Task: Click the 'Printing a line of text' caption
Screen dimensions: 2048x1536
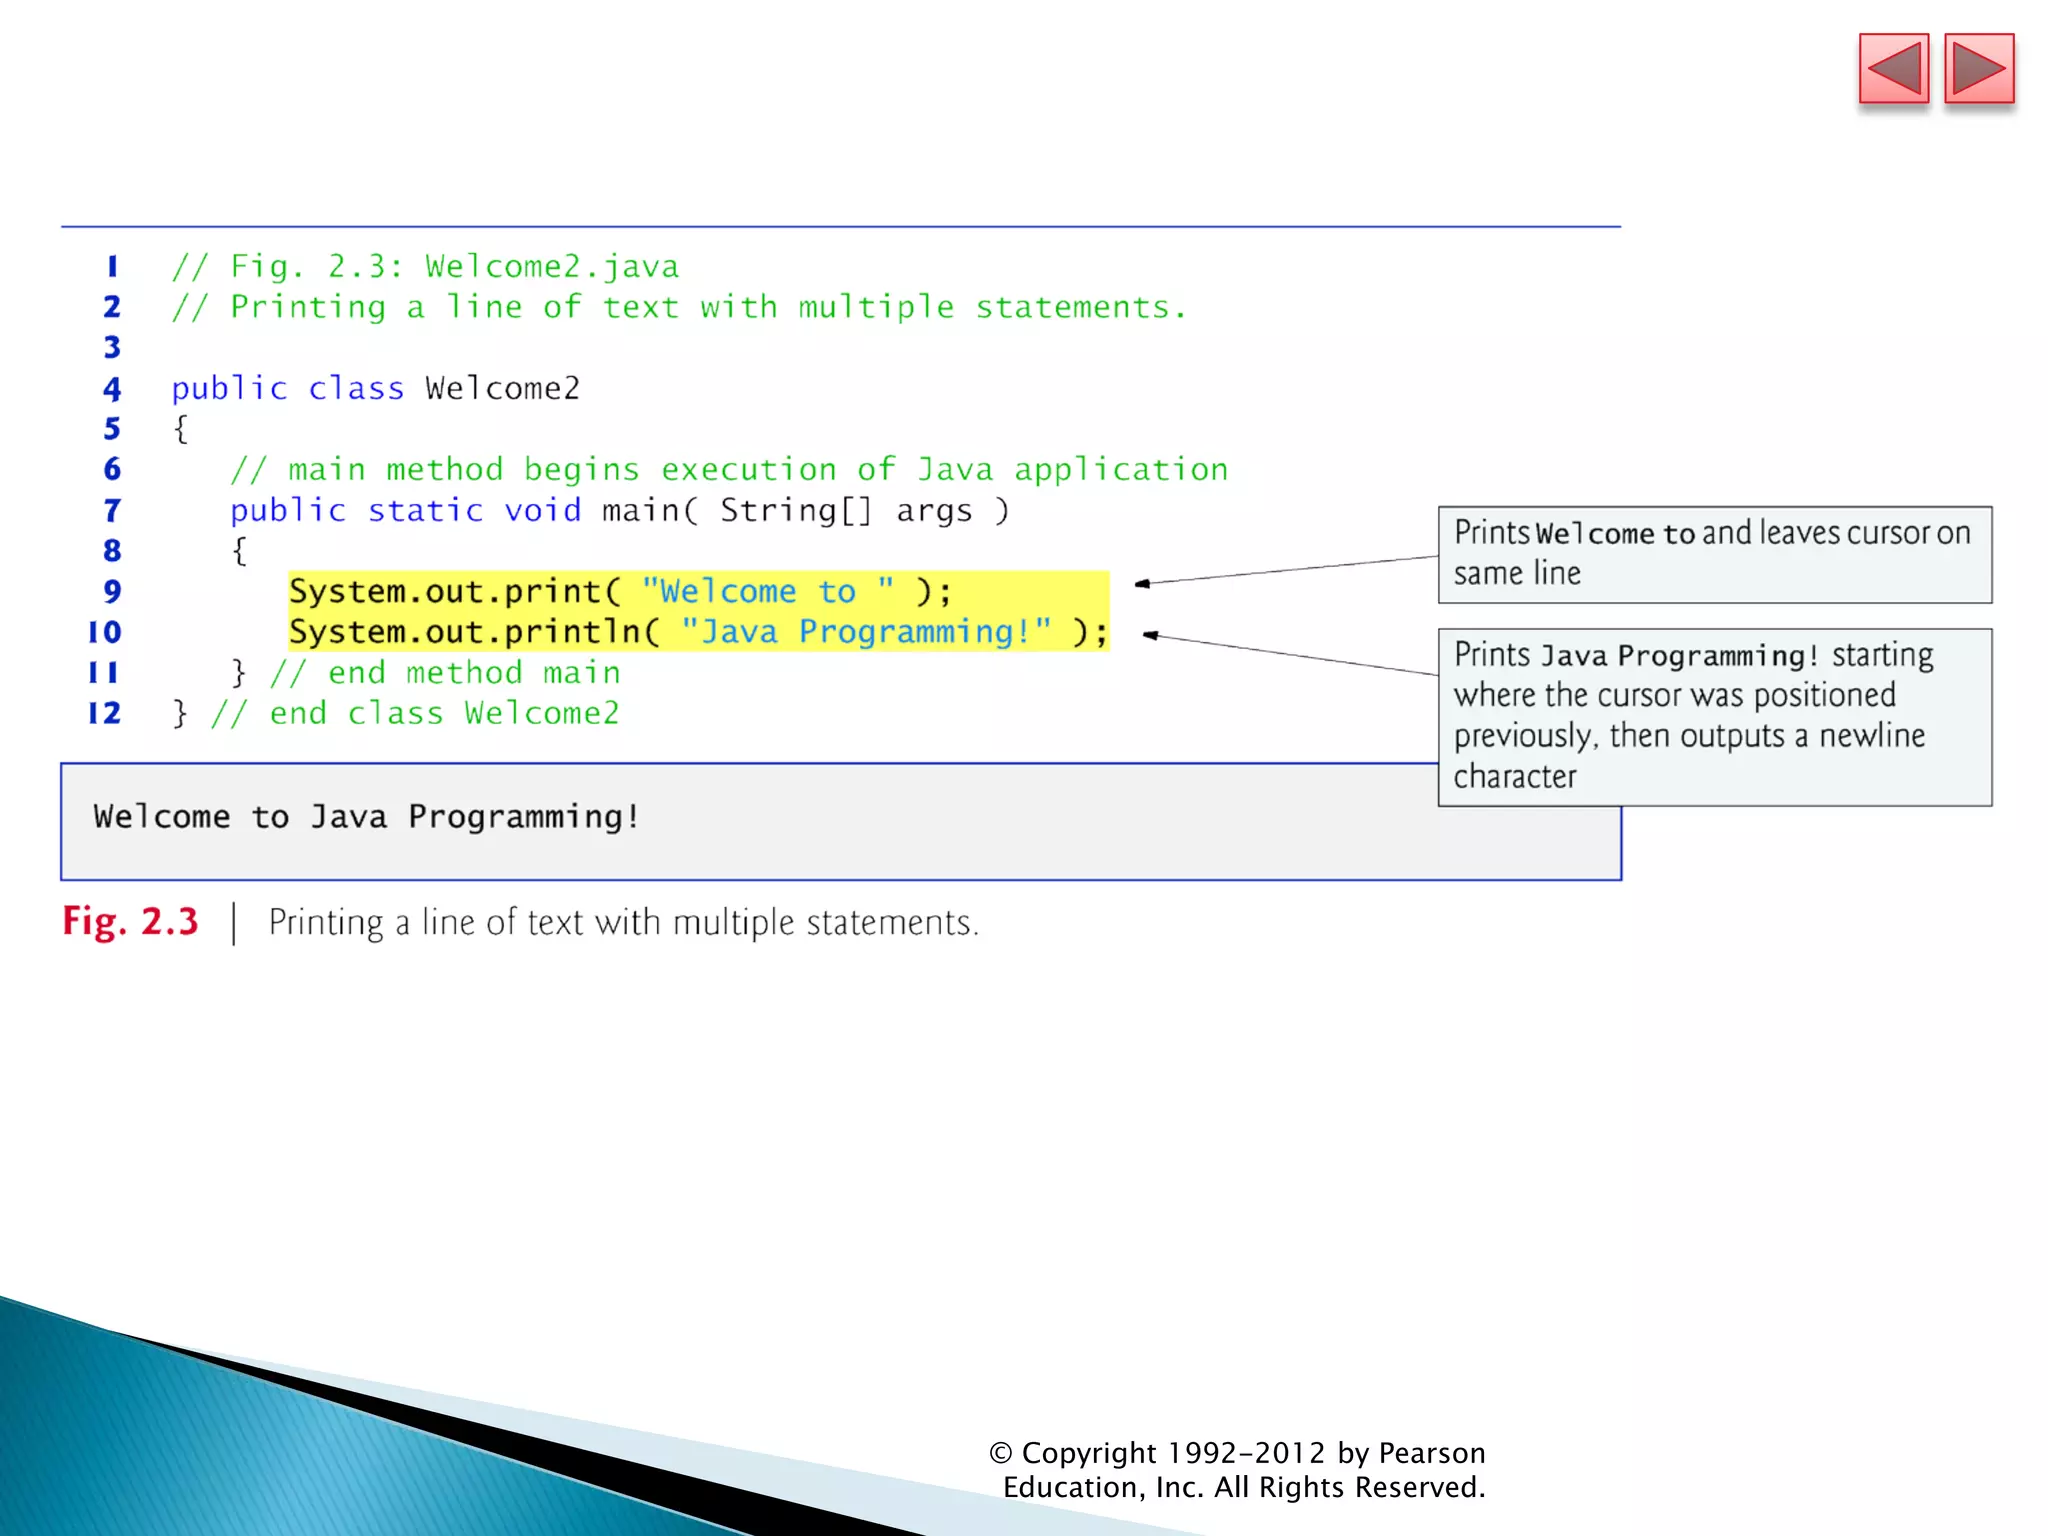Action: [x=623, y=922]
